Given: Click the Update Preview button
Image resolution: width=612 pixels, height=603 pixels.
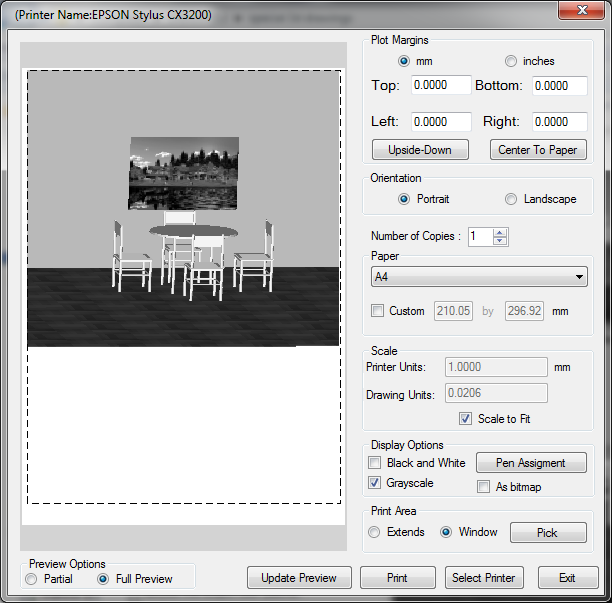Looking at the screenshot, I should point(299,578).
